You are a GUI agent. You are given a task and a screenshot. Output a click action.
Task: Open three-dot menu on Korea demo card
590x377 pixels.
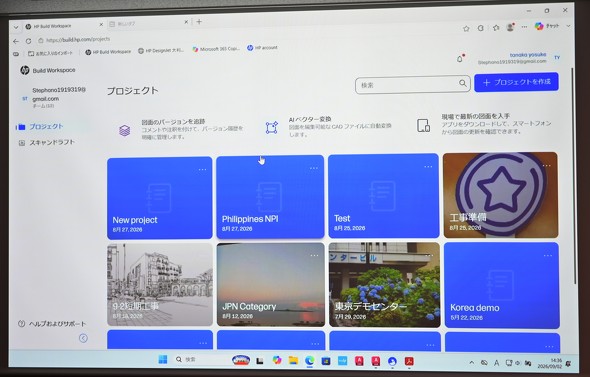548,255
